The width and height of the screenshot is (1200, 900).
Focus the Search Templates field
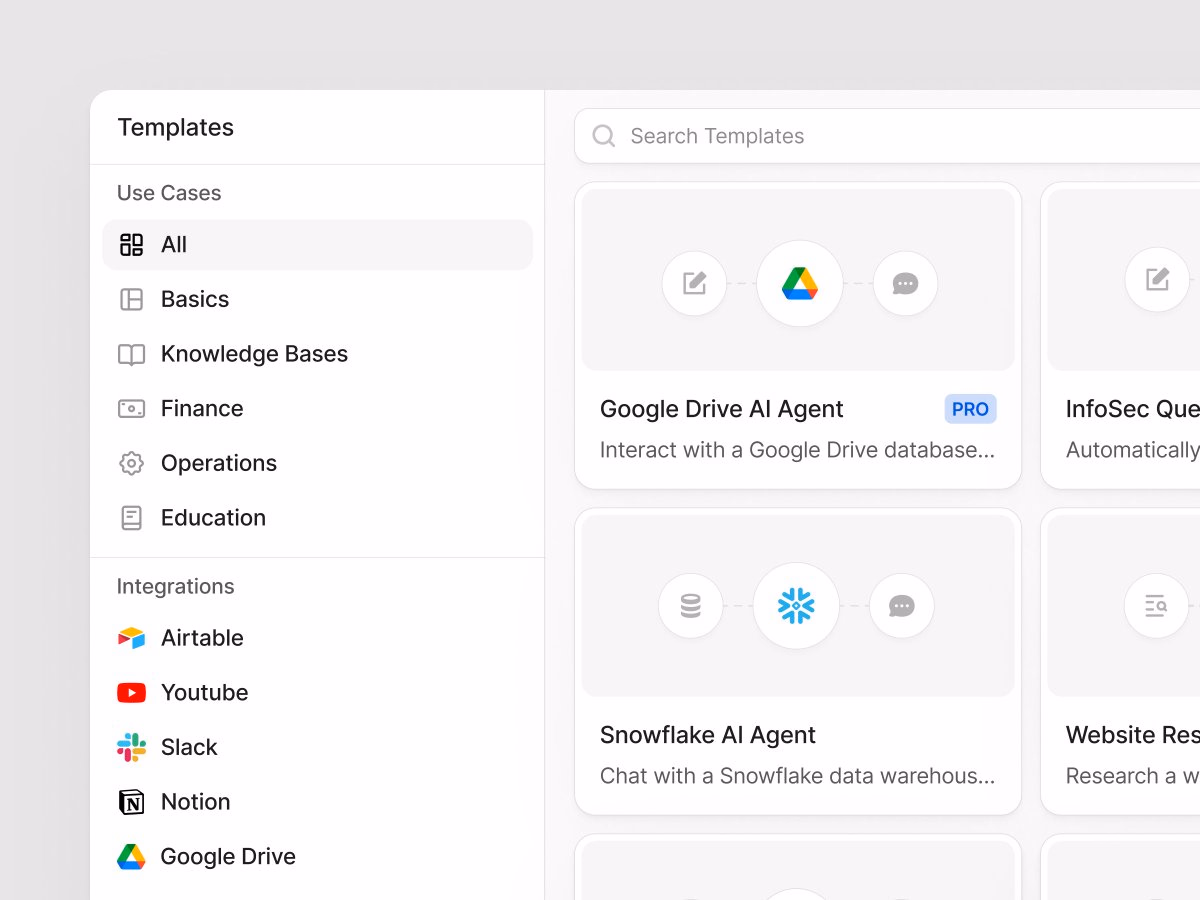[x=888, y=136]
